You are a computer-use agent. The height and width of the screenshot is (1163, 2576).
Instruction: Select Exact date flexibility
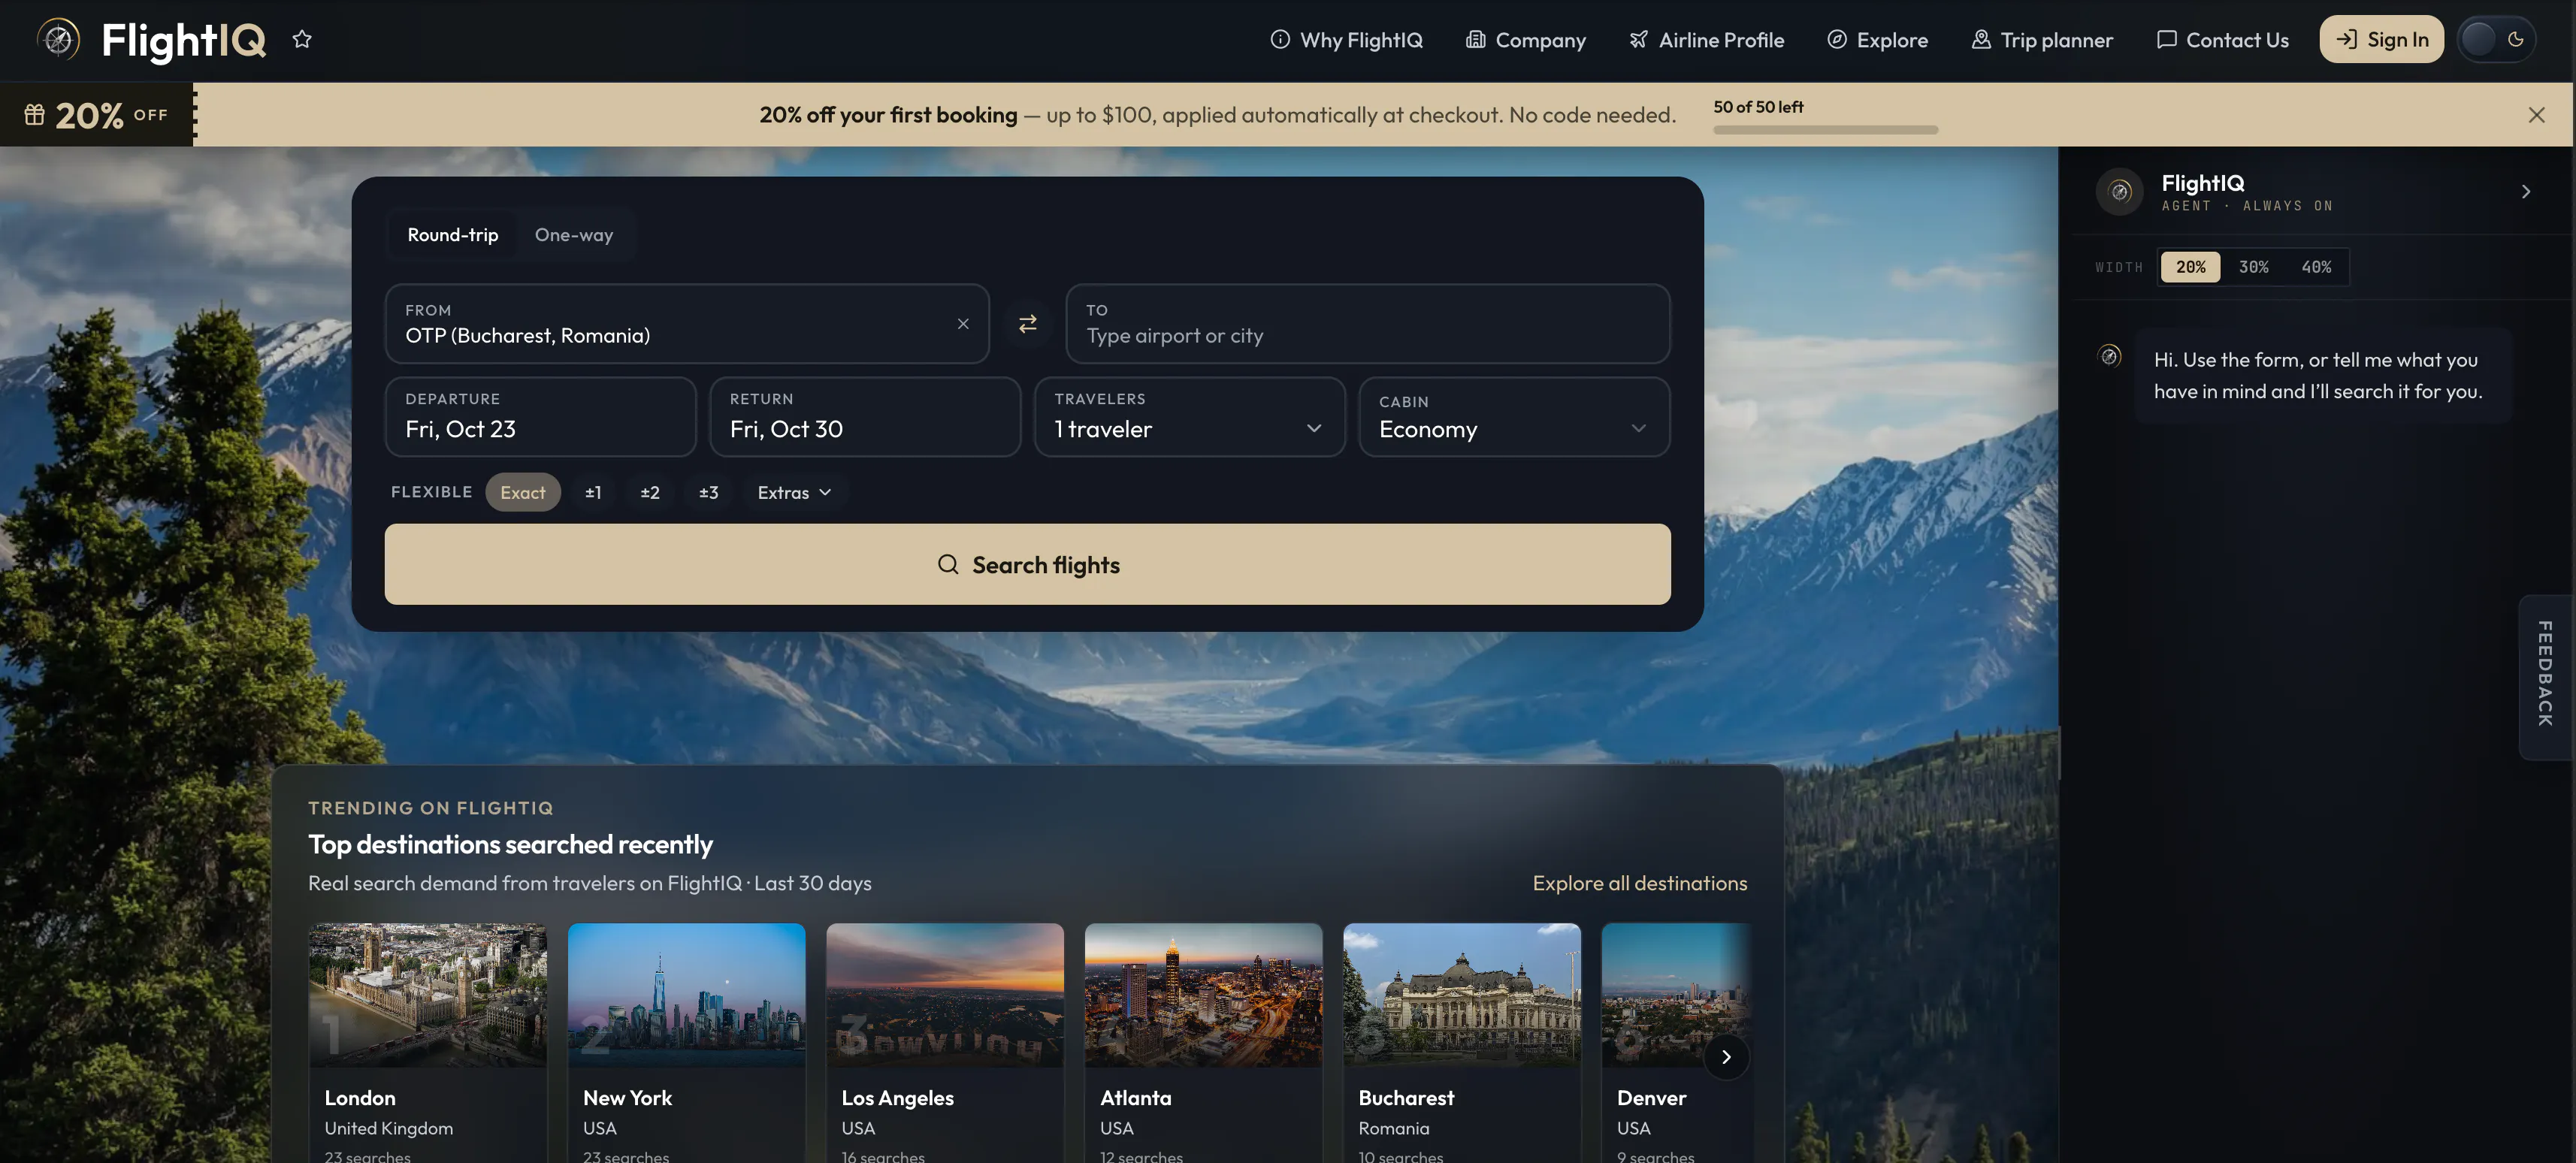tap(522, 492)
